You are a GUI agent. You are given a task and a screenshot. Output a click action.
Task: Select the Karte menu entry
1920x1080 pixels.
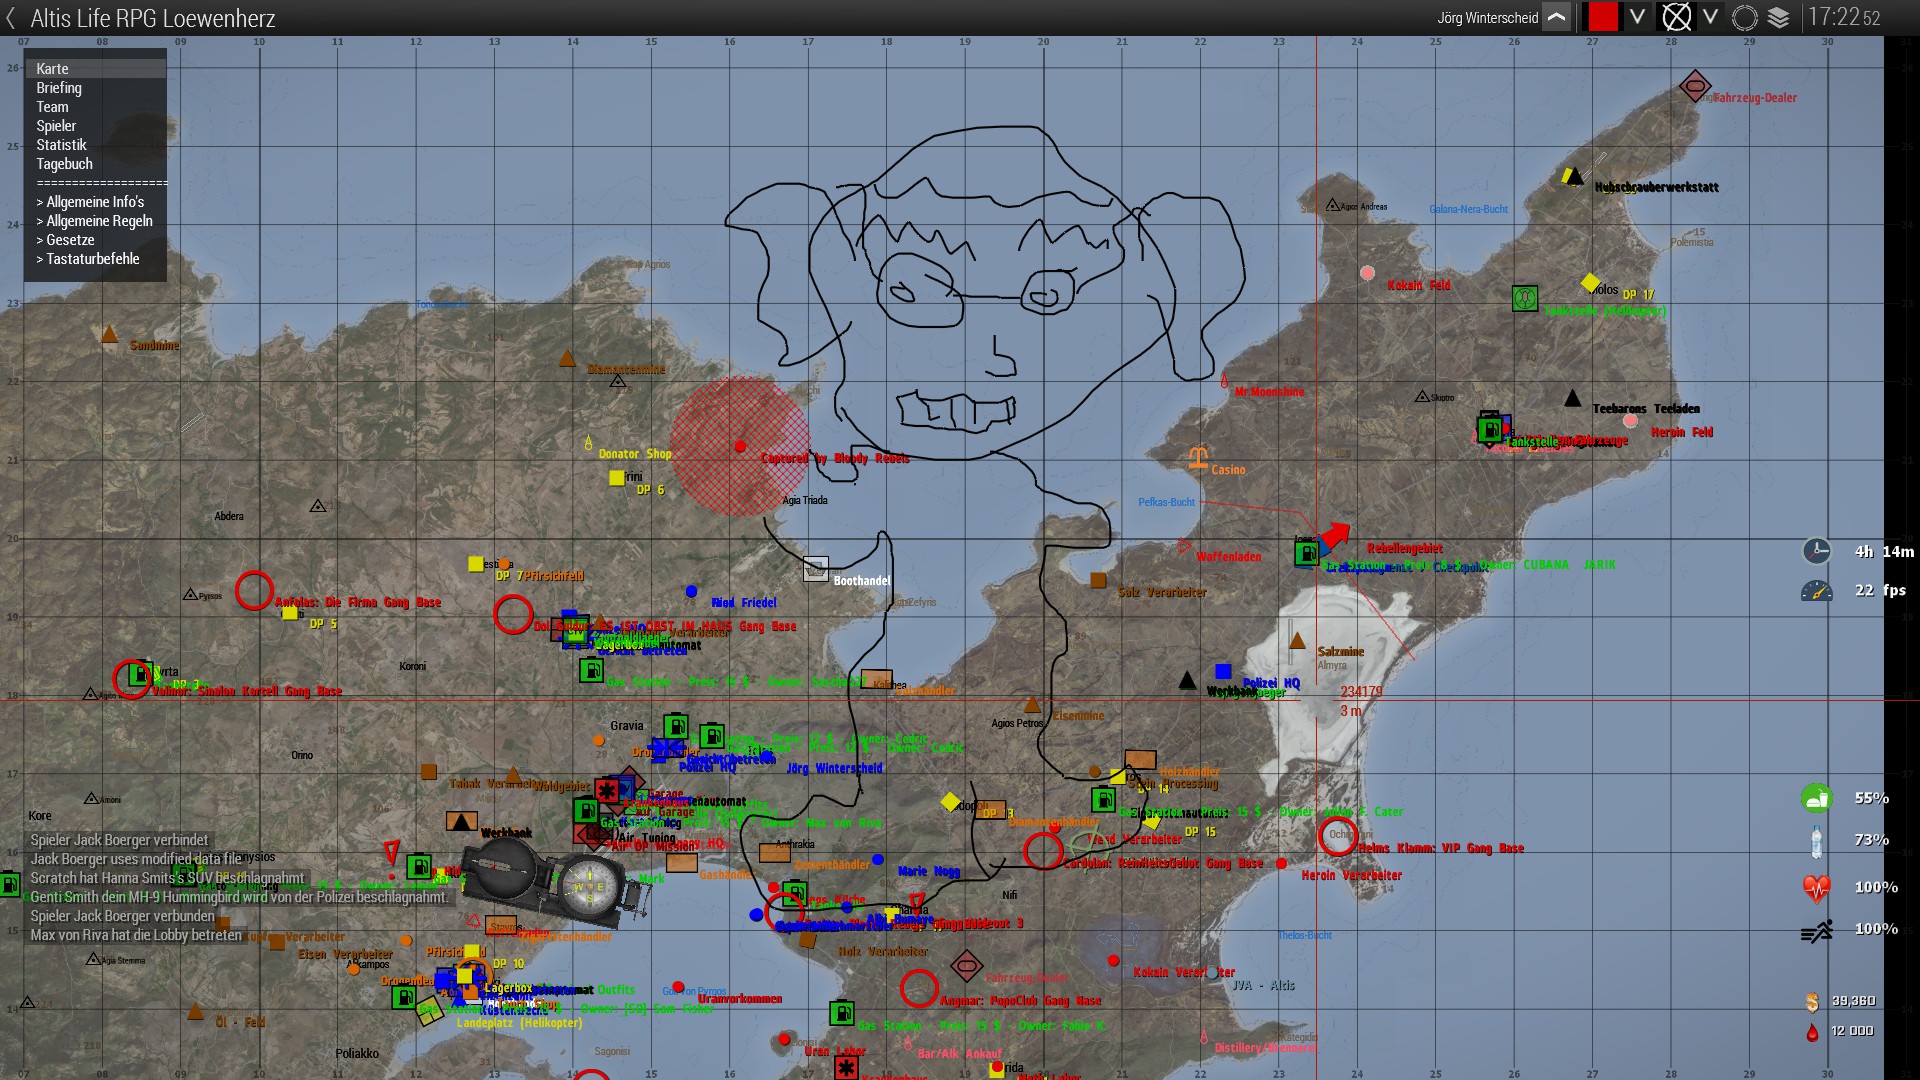[53, 69]
